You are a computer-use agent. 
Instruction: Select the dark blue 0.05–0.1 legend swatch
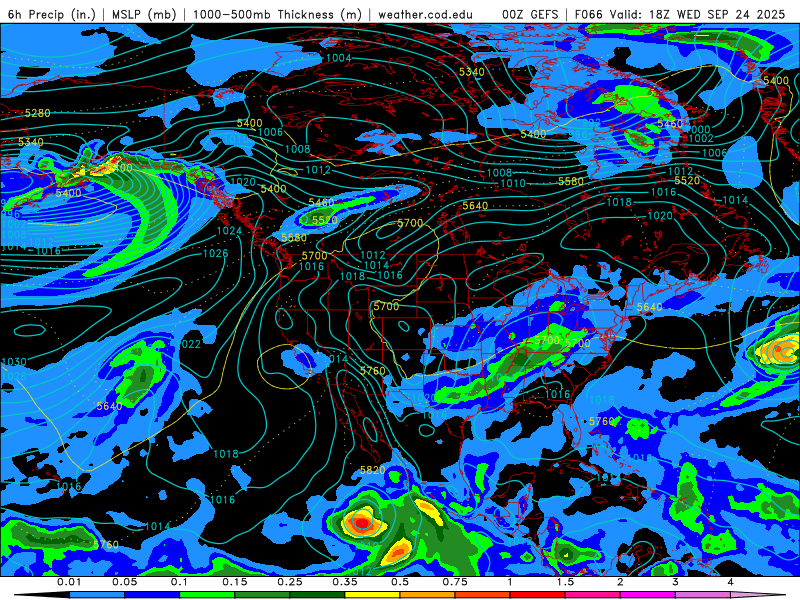coord(152,595)
